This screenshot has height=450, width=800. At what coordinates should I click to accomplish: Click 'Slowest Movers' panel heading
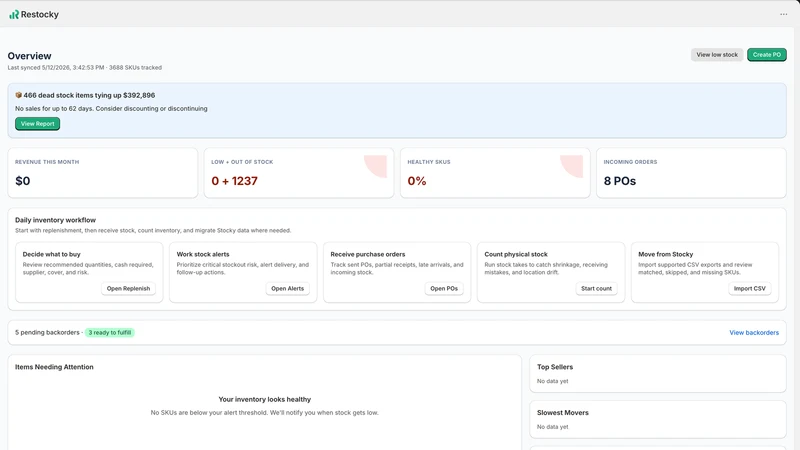tap(562, 413)
